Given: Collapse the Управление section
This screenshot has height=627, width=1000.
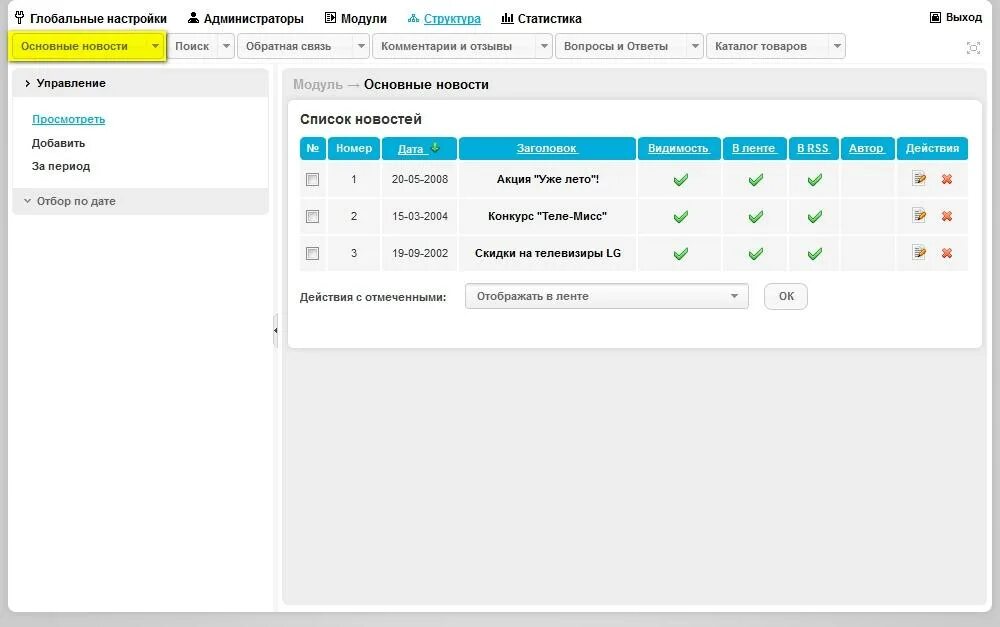Looking at the screenshot, I should point(140,83).
